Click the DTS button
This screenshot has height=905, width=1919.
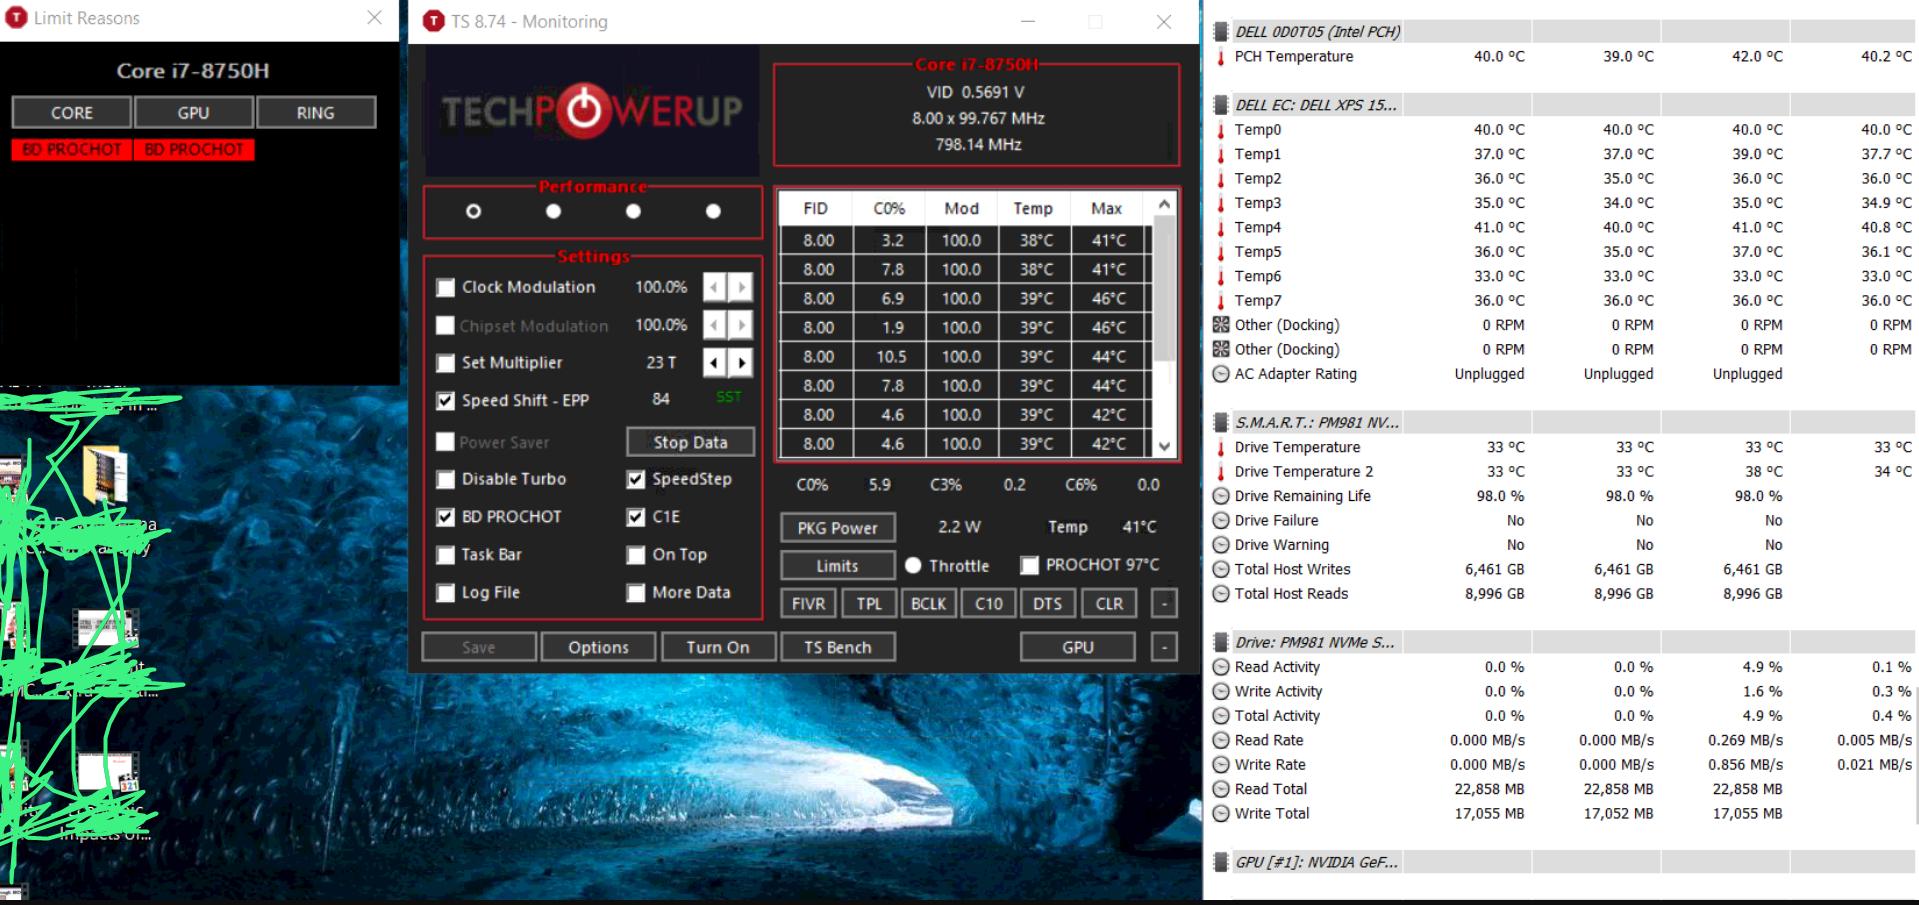[1048, 604]
